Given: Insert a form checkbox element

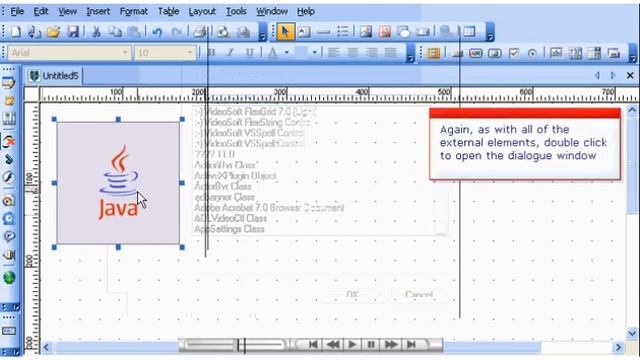Looking at the screenshot, I should [x=514, y=53].
